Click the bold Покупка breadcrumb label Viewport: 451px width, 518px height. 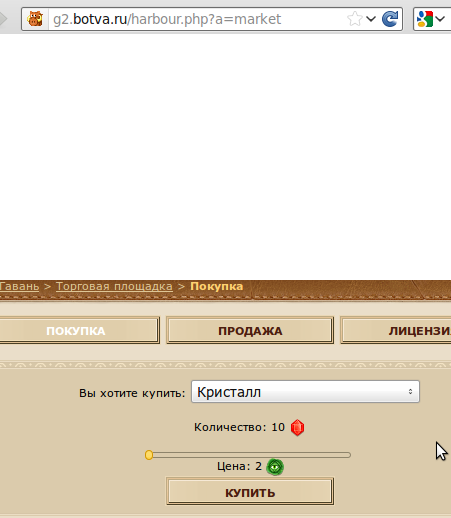coord(217,286)
